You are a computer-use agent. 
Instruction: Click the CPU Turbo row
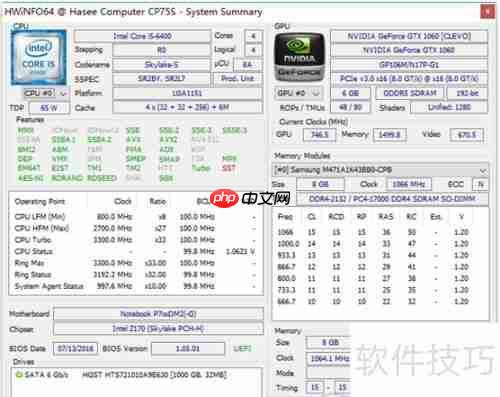point(135,240)
